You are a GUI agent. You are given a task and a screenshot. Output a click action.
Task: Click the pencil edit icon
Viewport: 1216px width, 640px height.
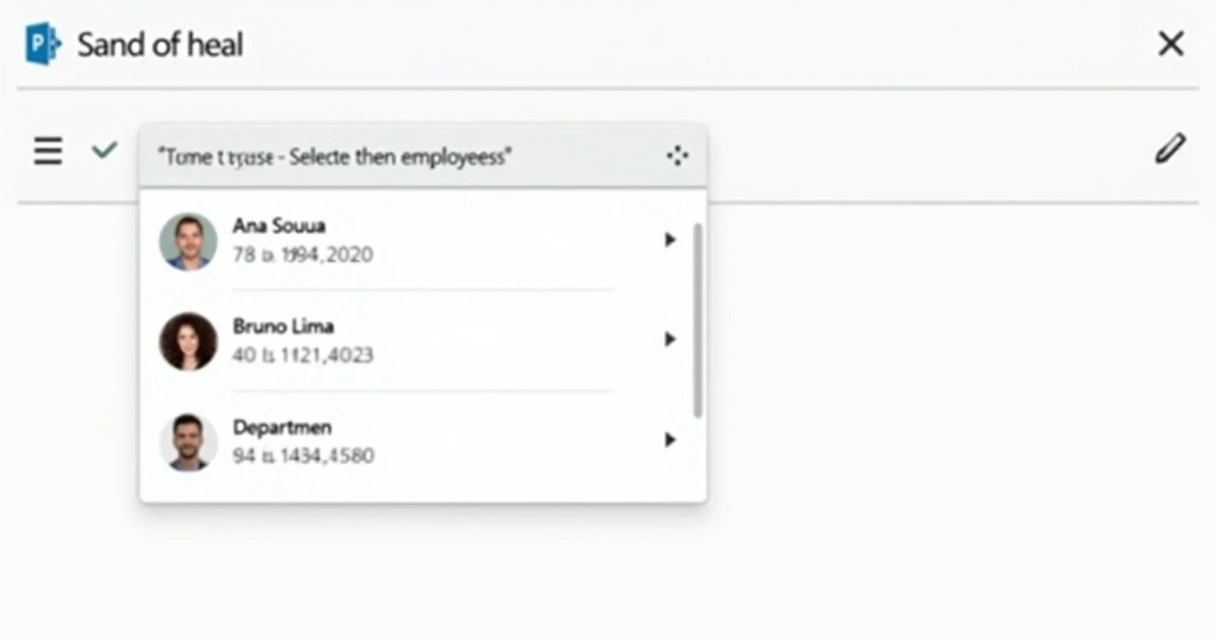coord(1169,149)
